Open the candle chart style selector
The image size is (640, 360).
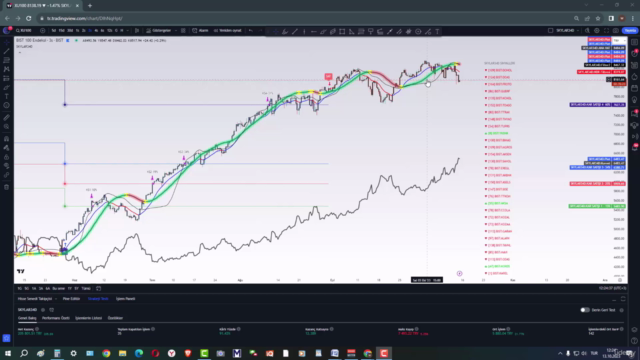point(137,31)
